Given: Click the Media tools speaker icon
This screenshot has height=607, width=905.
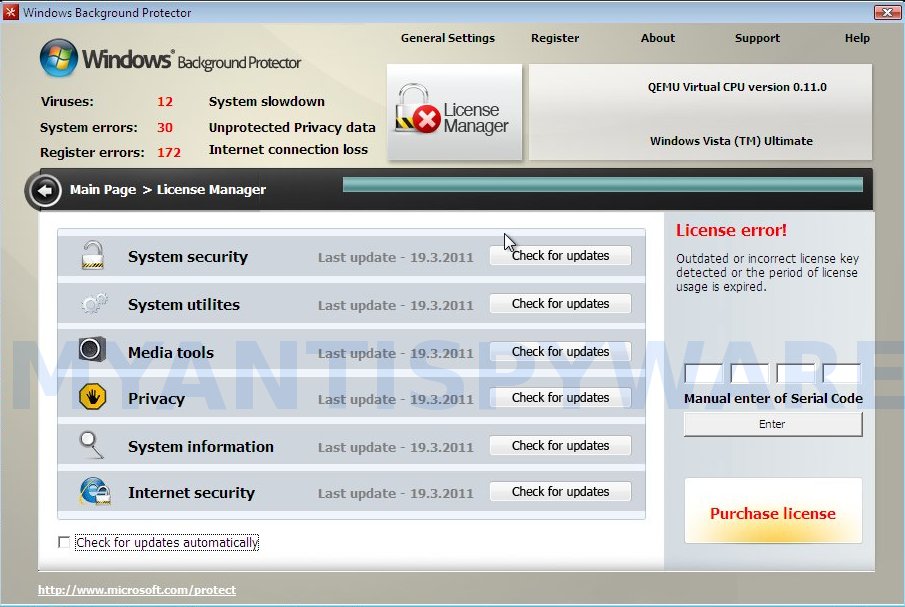Looking at the screenshot, I should click(x=92, y=349).
